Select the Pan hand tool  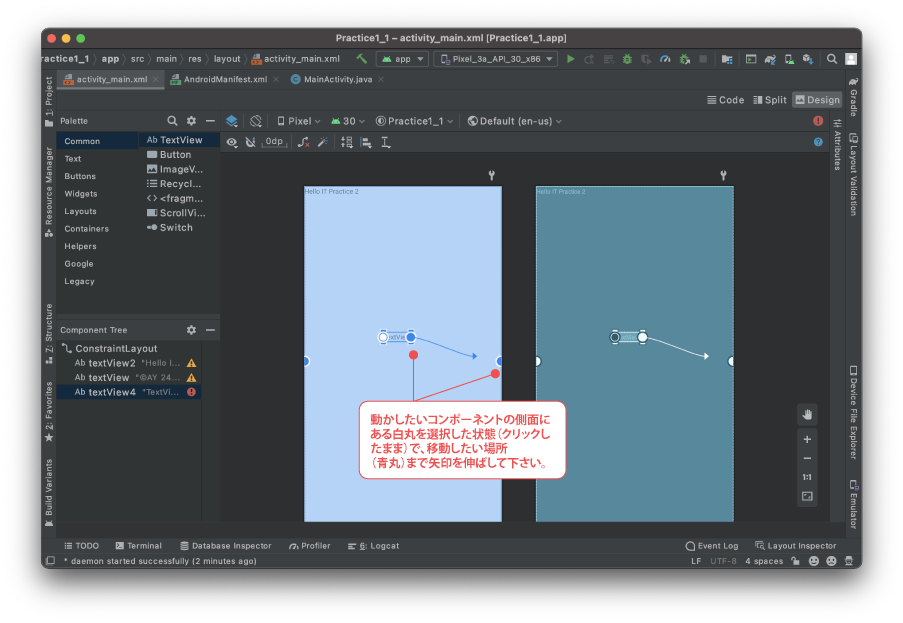pyautogui.click(x=807, y=415)
